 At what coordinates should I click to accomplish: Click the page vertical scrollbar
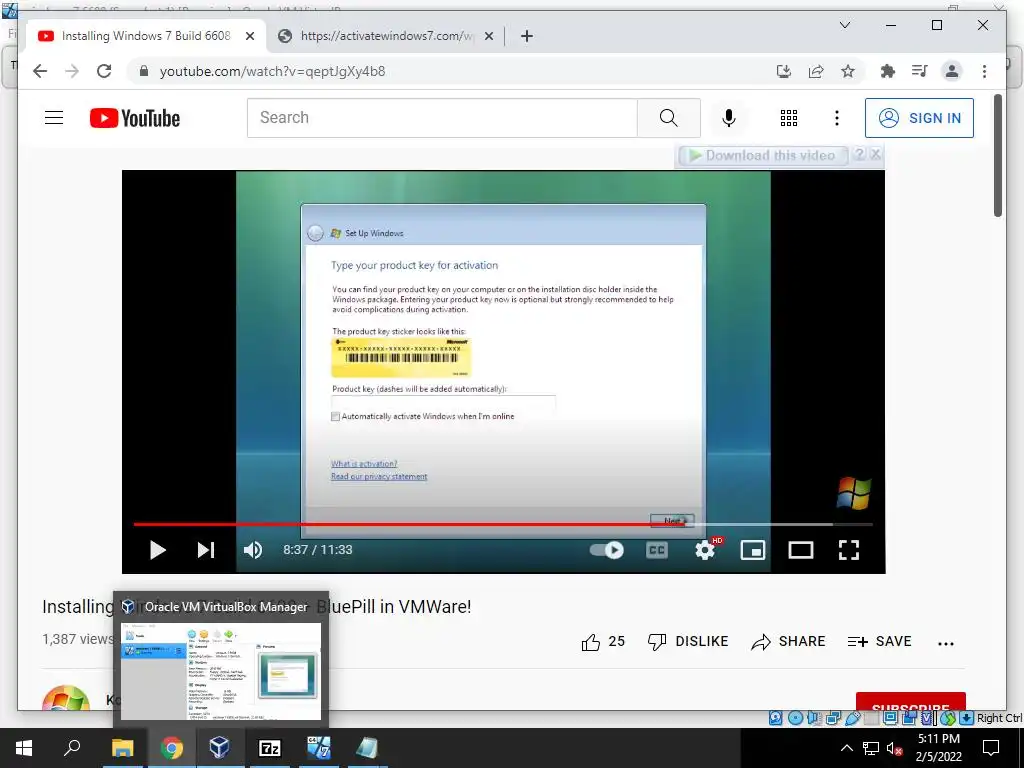[997, 156]
